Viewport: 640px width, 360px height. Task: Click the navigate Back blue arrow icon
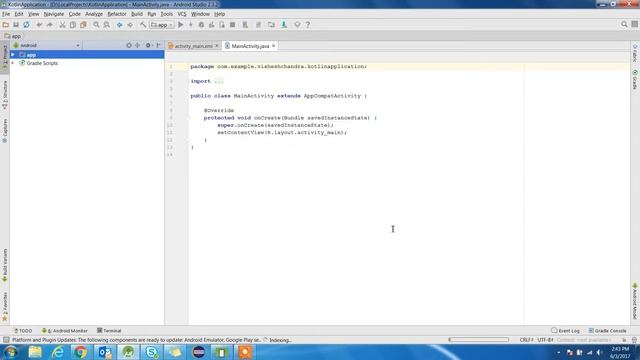[x=120, y=25]
